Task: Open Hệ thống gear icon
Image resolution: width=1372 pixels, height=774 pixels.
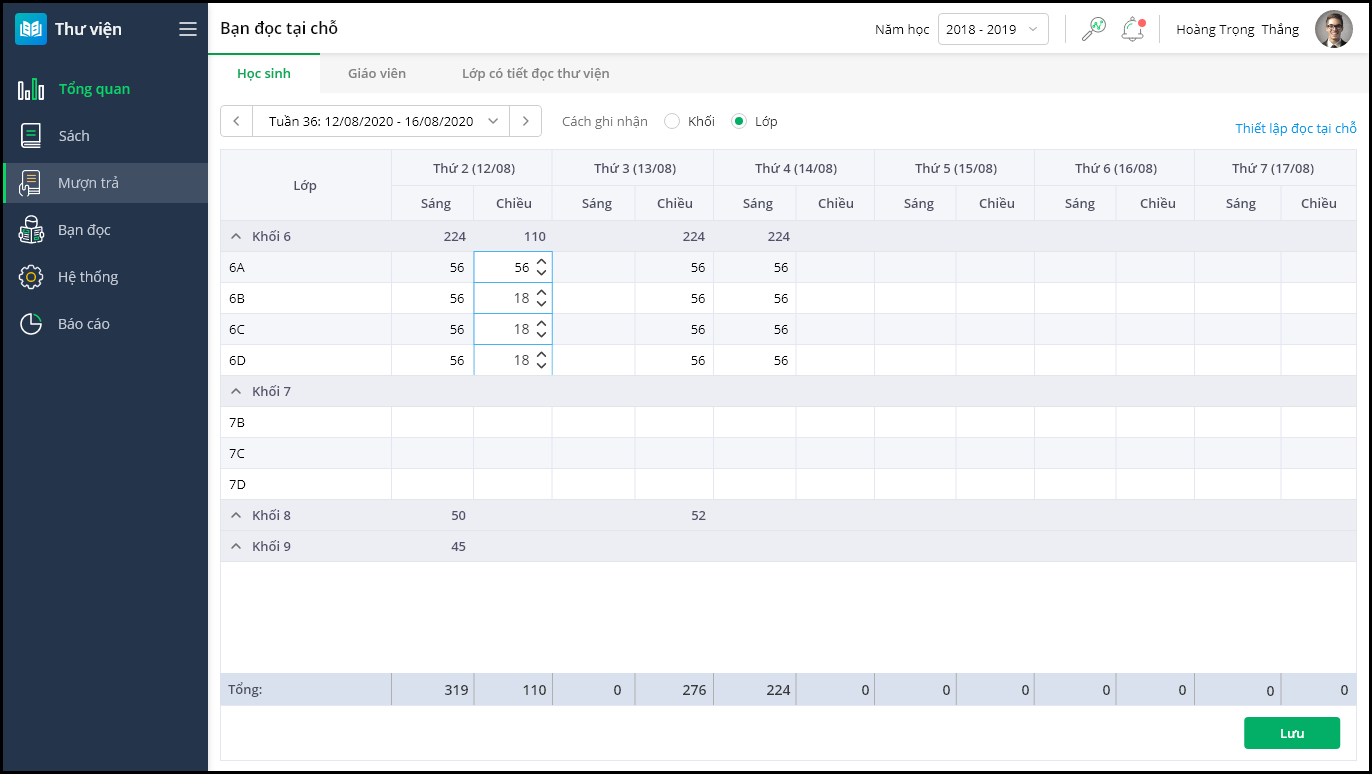Action: pos(31,277)
